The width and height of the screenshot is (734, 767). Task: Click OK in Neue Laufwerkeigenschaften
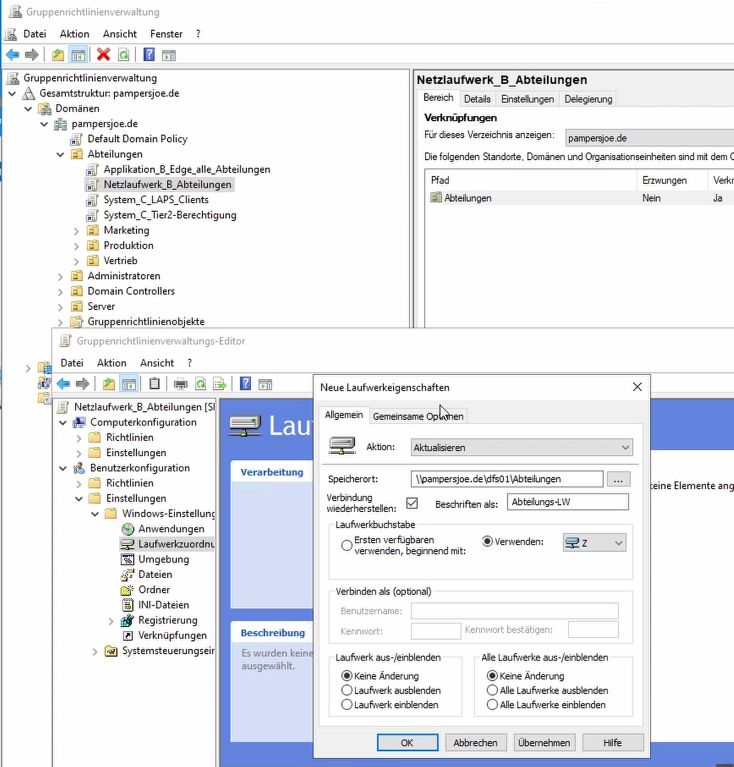click(407, 743)
